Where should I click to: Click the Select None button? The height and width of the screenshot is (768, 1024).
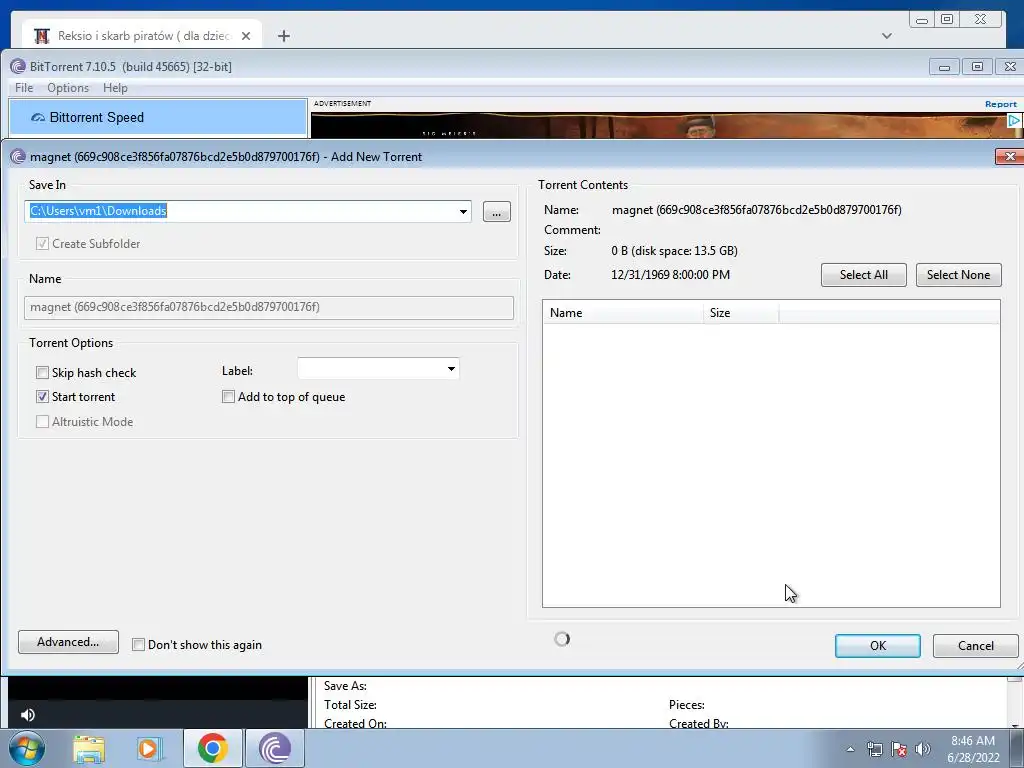958,275
